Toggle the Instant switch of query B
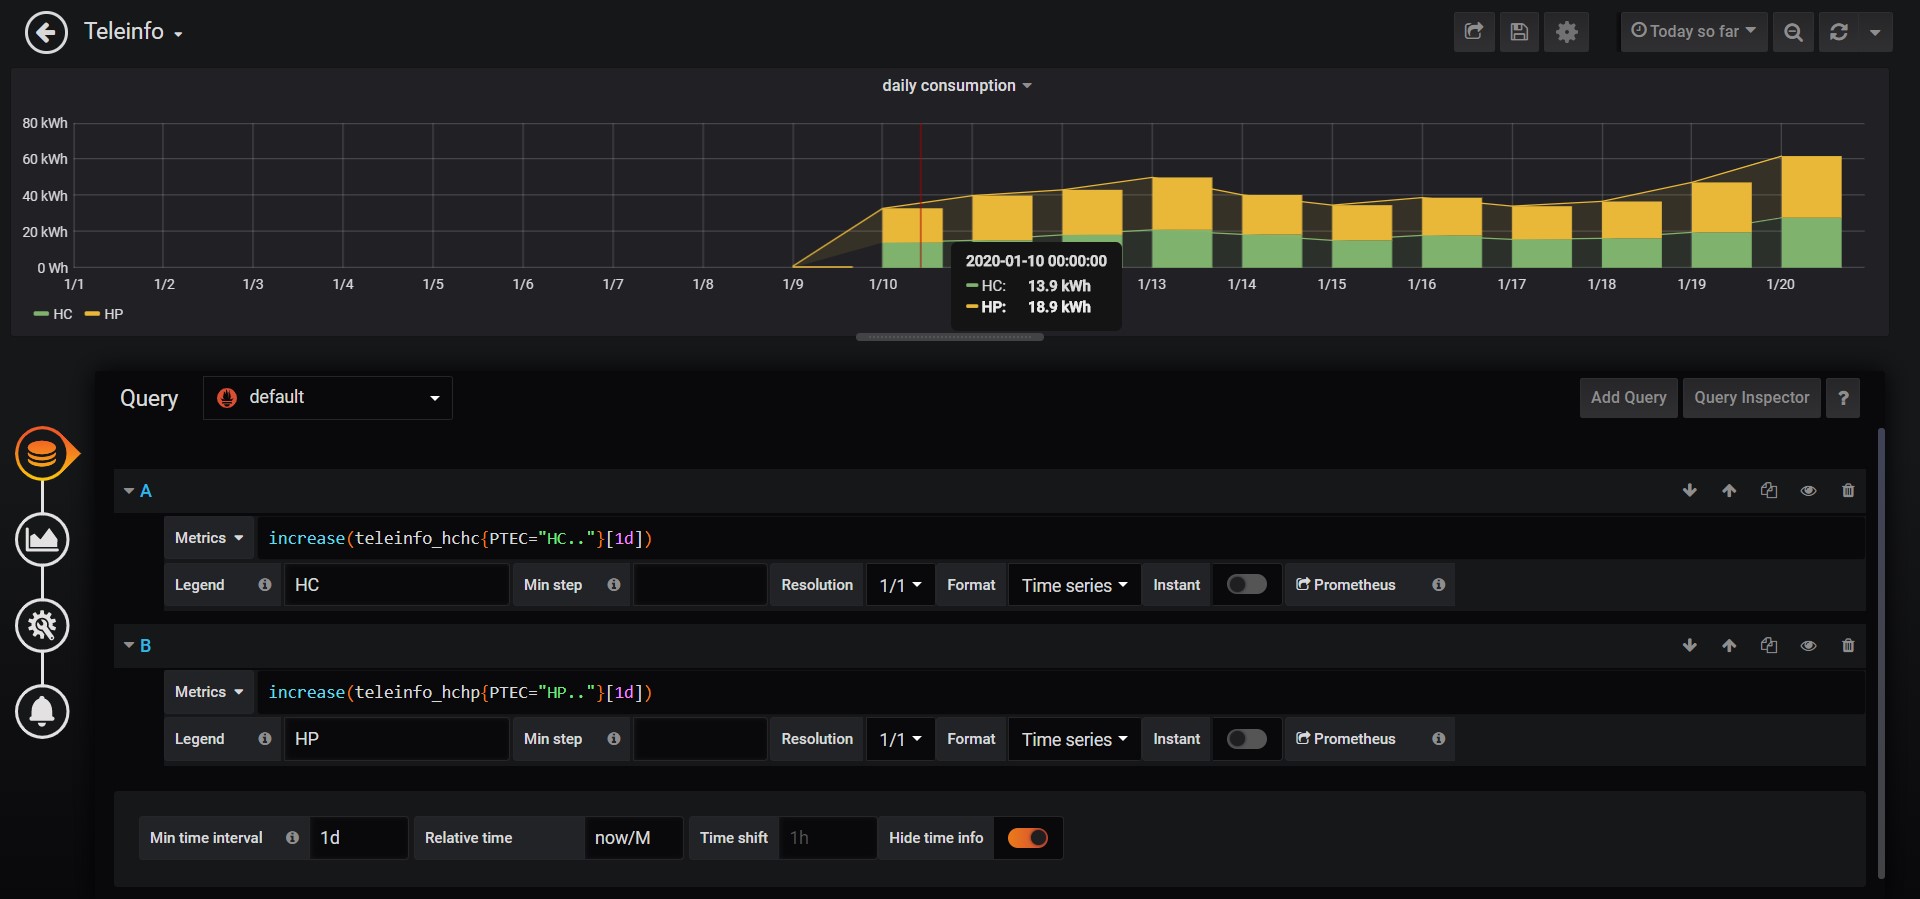 1247,739
